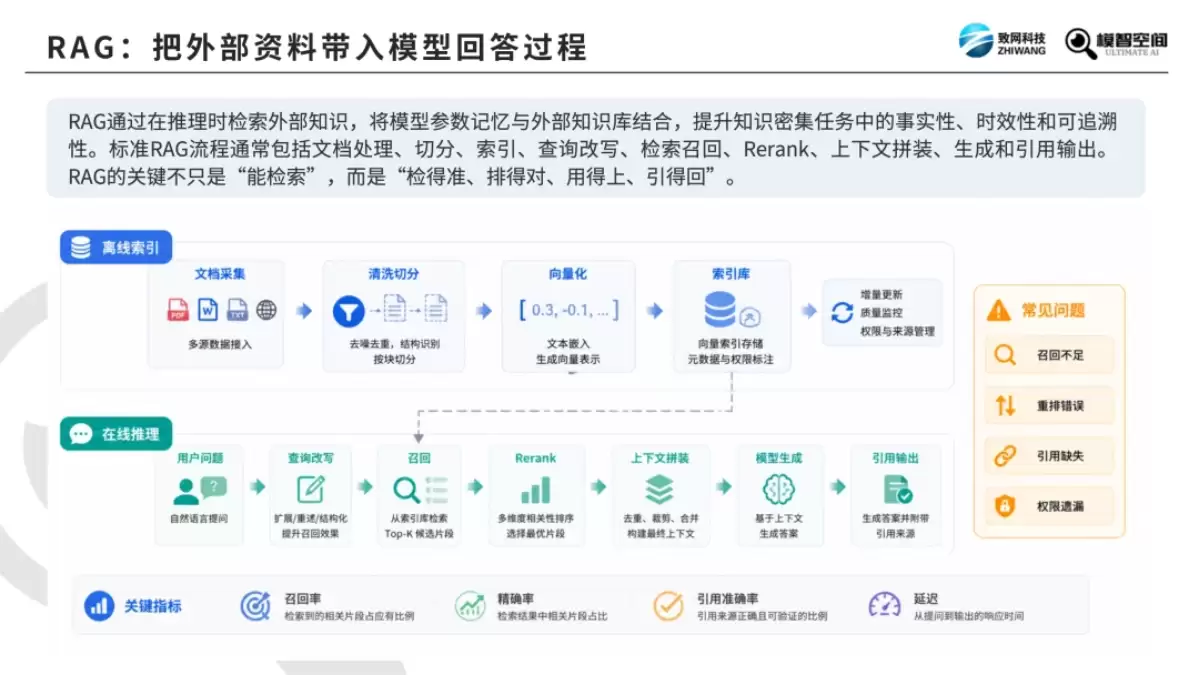Click the search icon beside 召回不足

pyautogui.click(x=1005, y=355)
